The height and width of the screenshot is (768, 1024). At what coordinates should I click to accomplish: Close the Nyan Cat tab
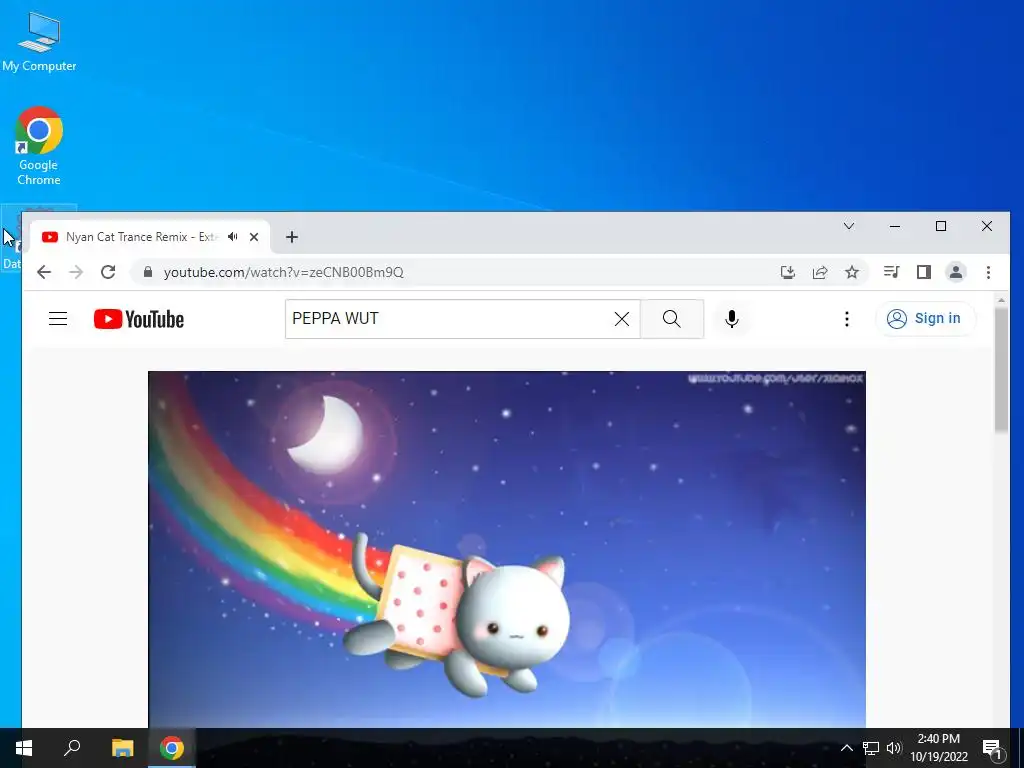point(254,237)
